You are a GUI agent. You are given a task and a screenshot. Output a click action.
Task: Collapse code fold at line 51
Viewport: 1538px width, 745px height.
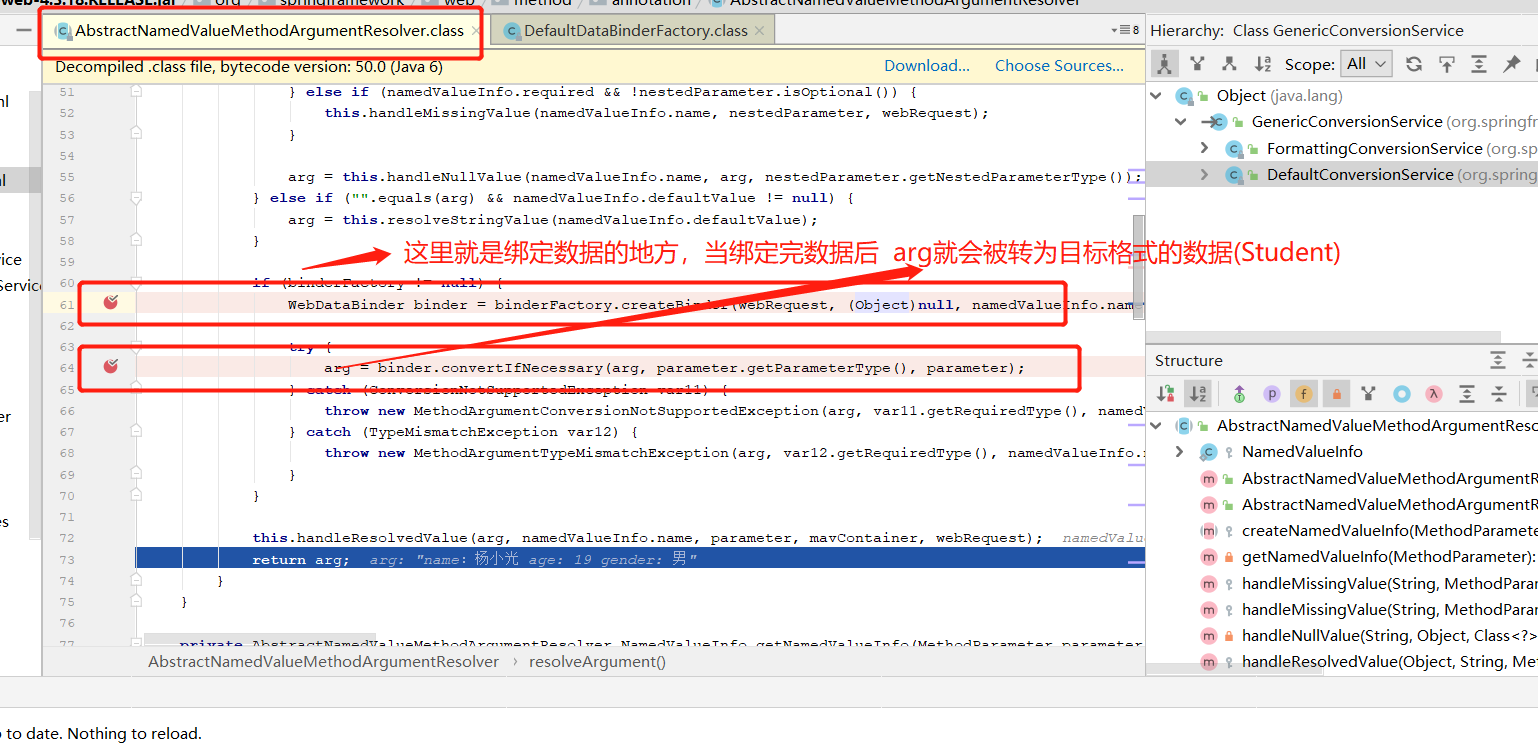[136, 92]
